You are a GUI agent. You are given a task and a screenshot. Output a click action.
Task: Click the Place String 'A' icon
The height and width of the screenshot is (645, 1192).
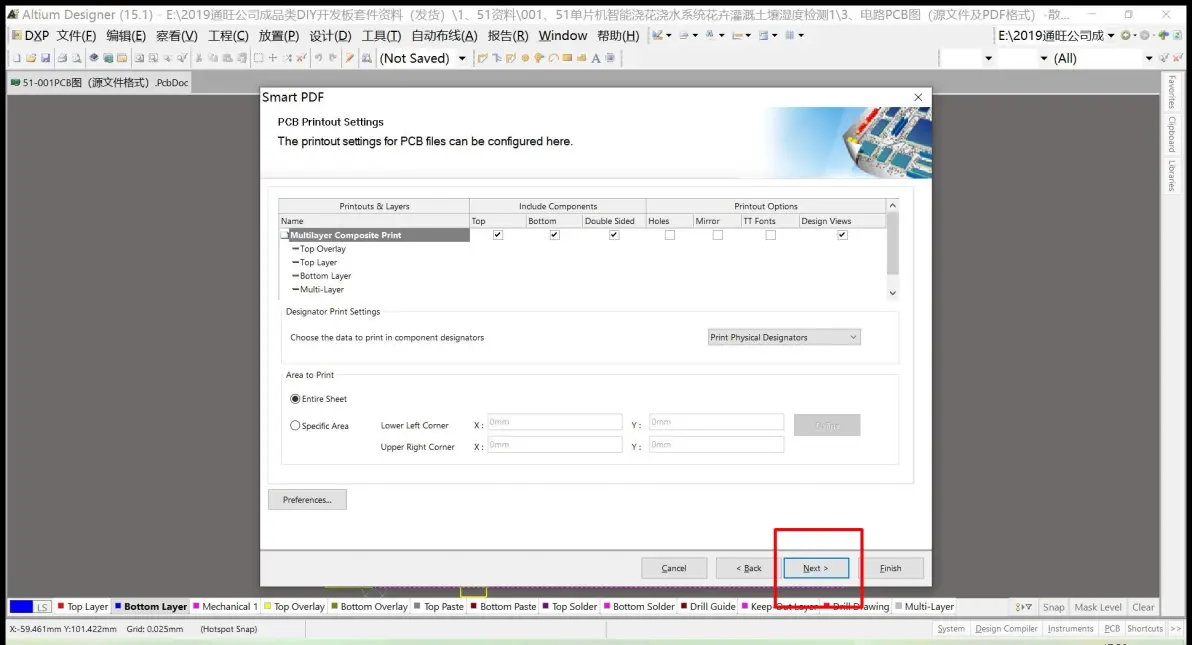click(x=596, y=58)
